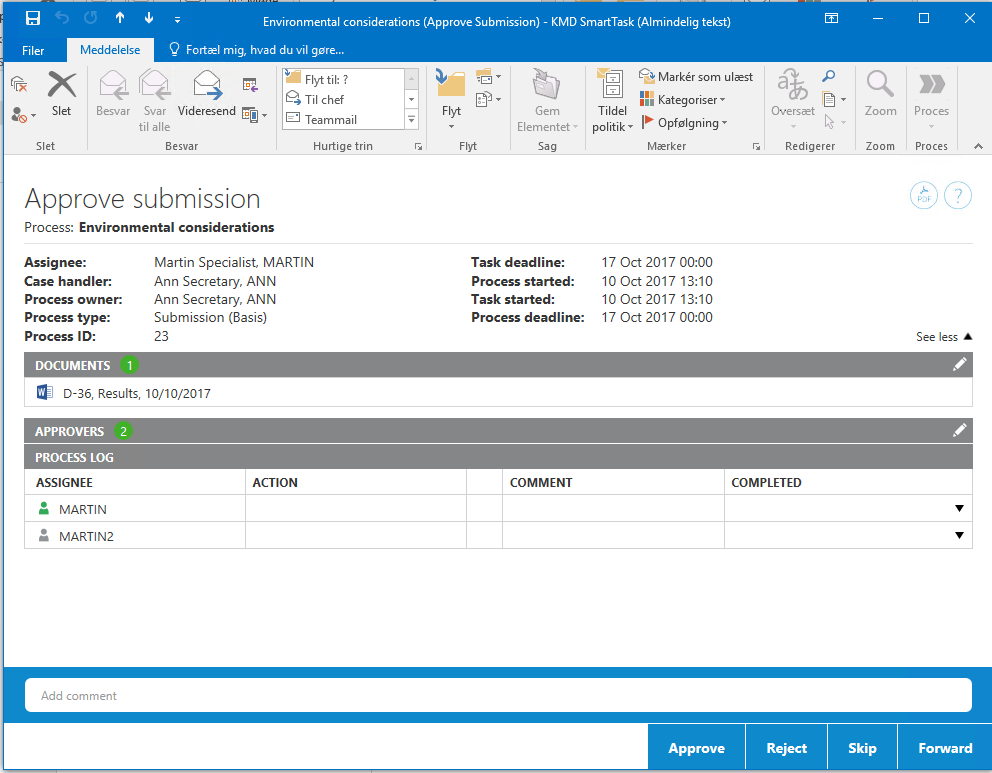Edit approvers using the pencil icon
Image resolution: width=992 pixels, height=773 pixels.
[x=960, y=431]
